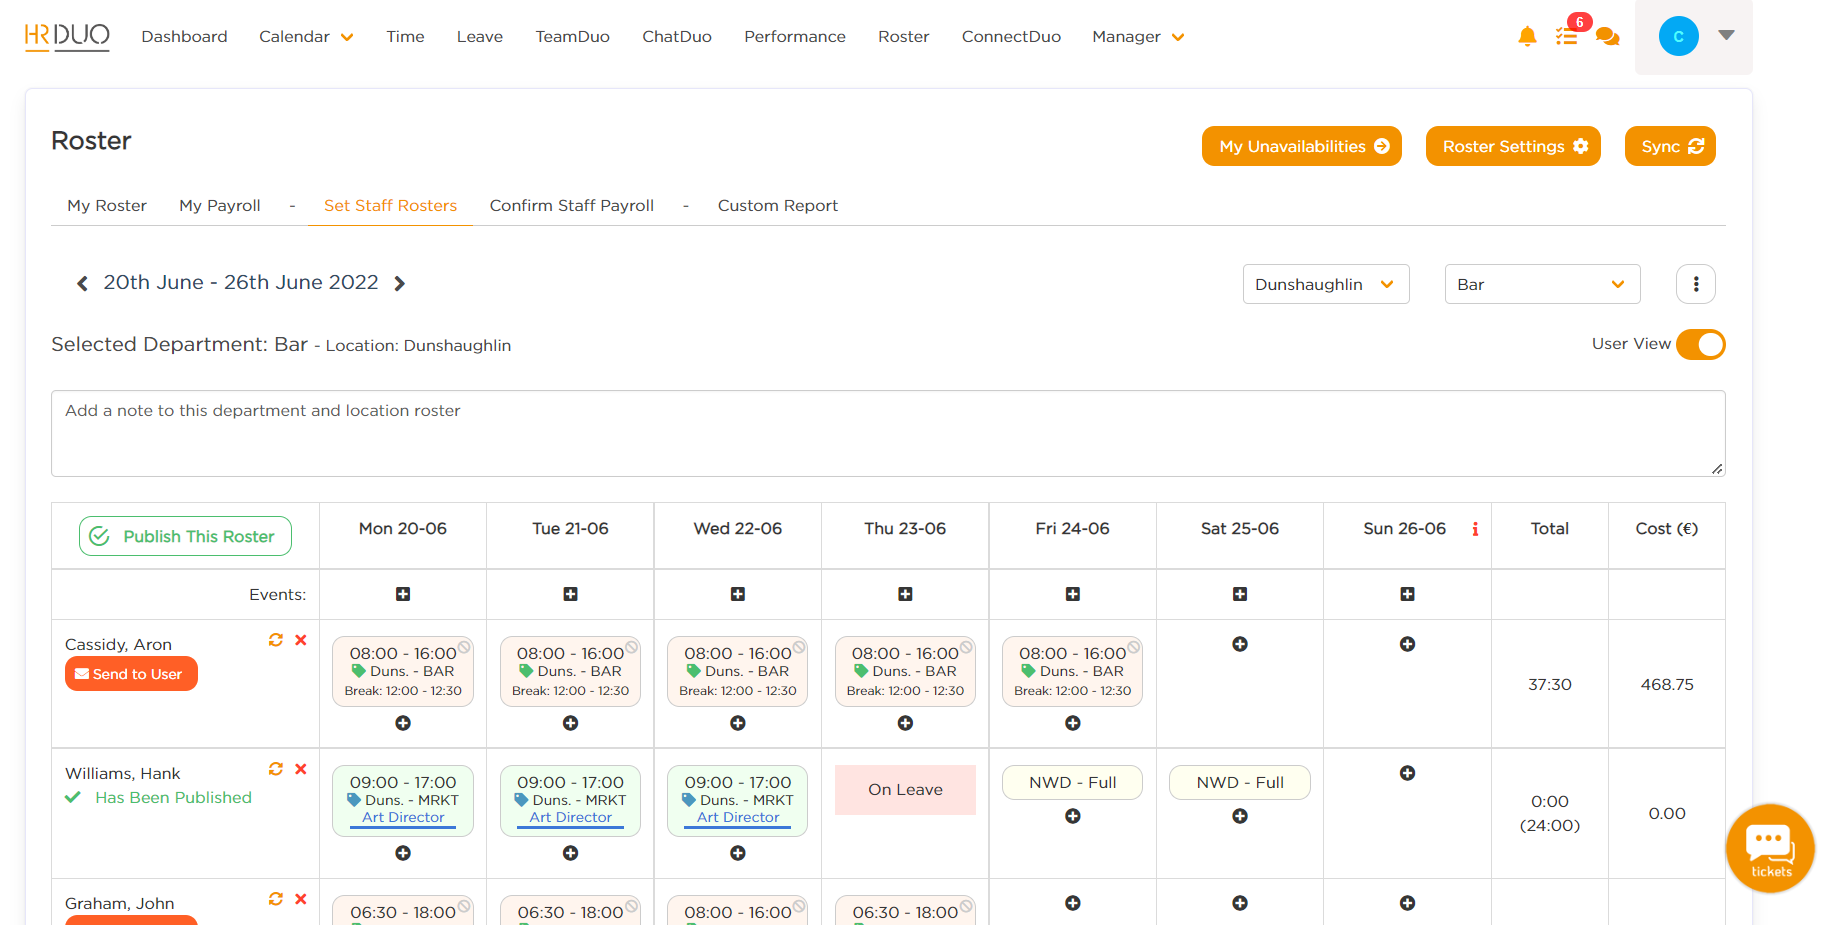Send roster to Cassidy with Send to User button
The width and height of the screenshot is (1822, 925).
(x=130, y=673)
